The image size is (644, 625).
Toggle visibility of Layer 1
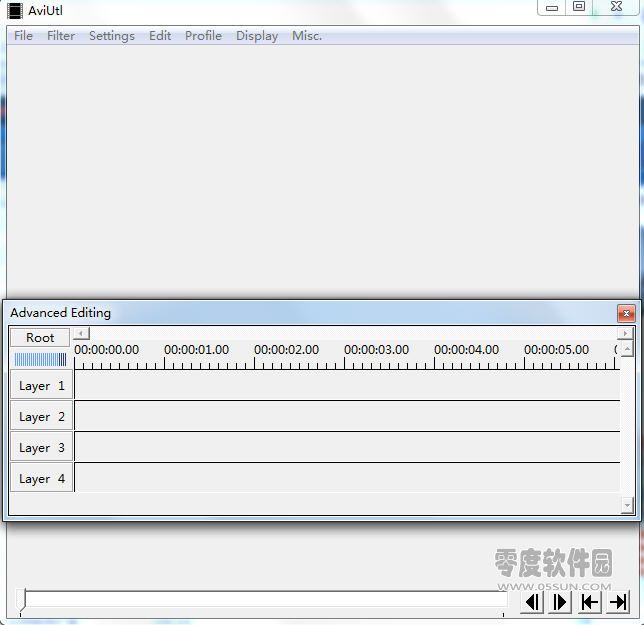point(41,386)
